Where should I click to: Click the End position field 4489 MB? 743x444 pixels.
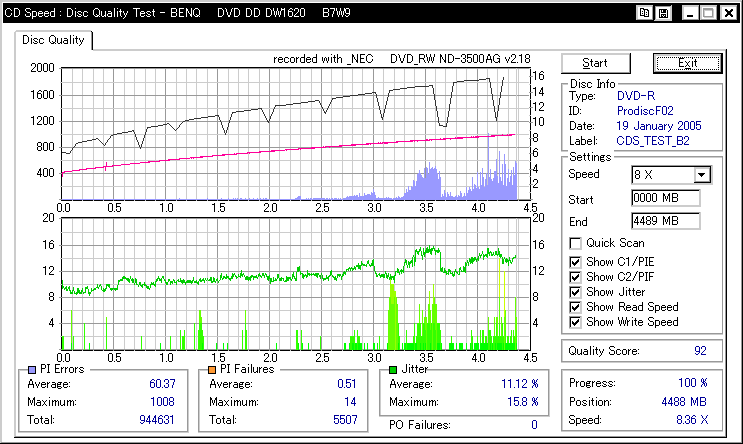click(666, 221)
